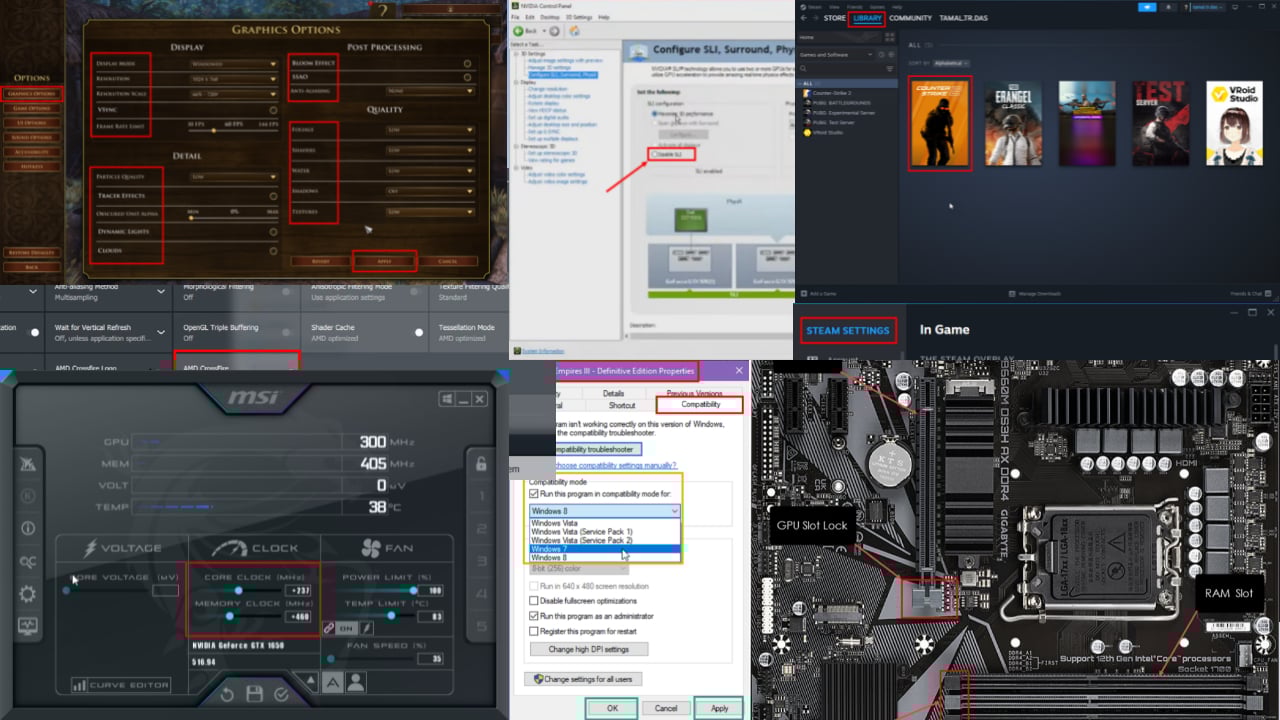Toggle the profile lock icon in Afterburner
The height and width of the screenshot is (720, 1280).
(x=481, y=463)
